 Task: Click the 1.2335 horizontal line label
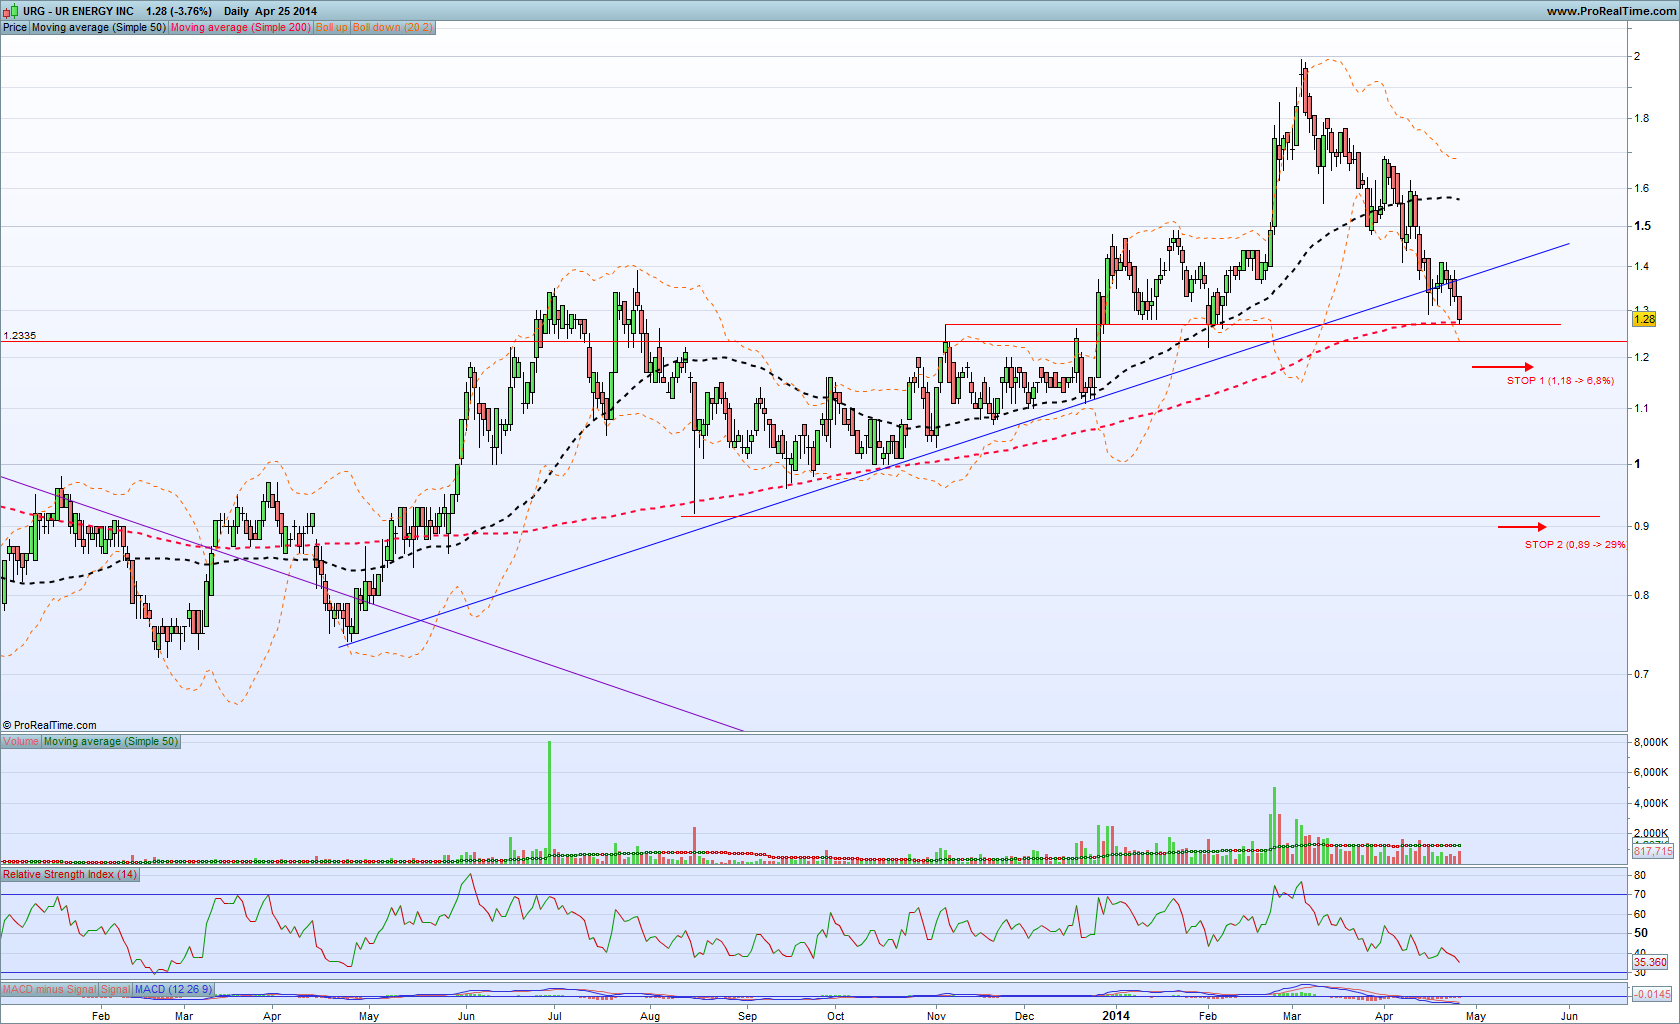[x=20, y=336]
